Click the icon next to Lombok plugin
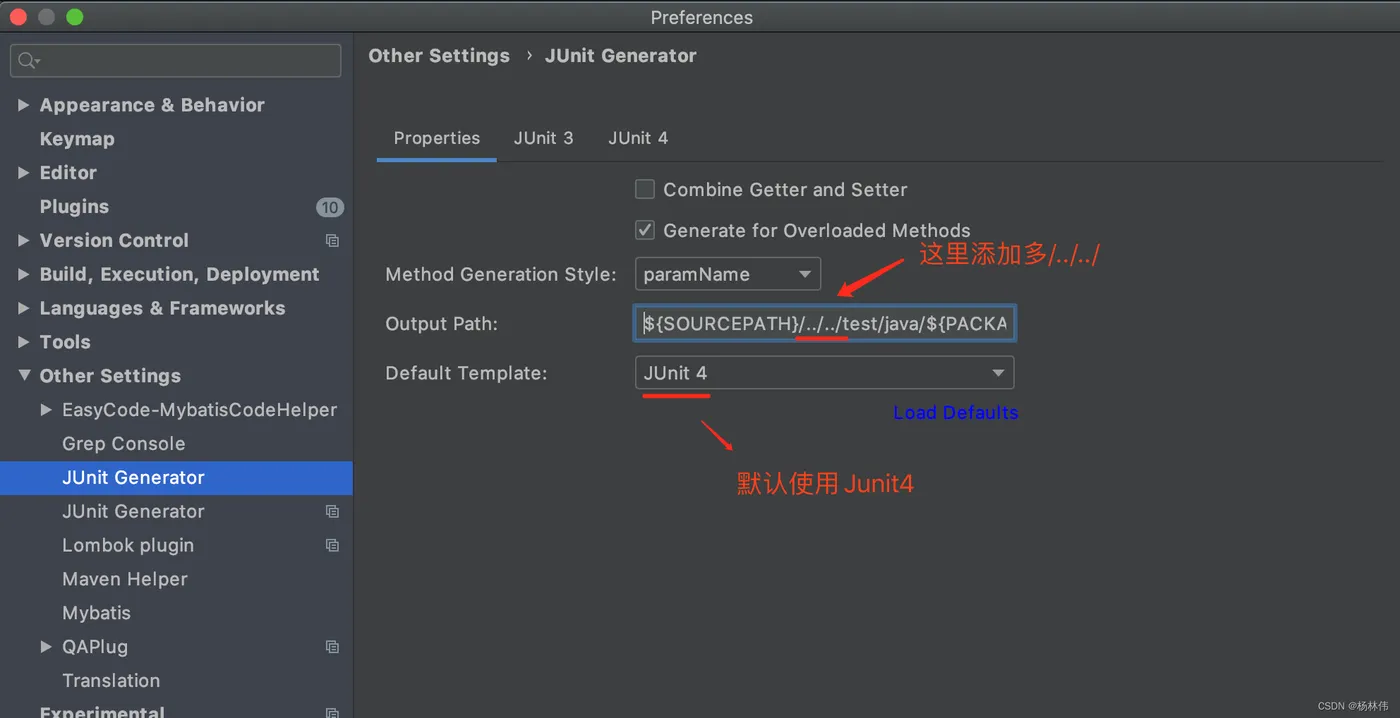 pos(332,545)
